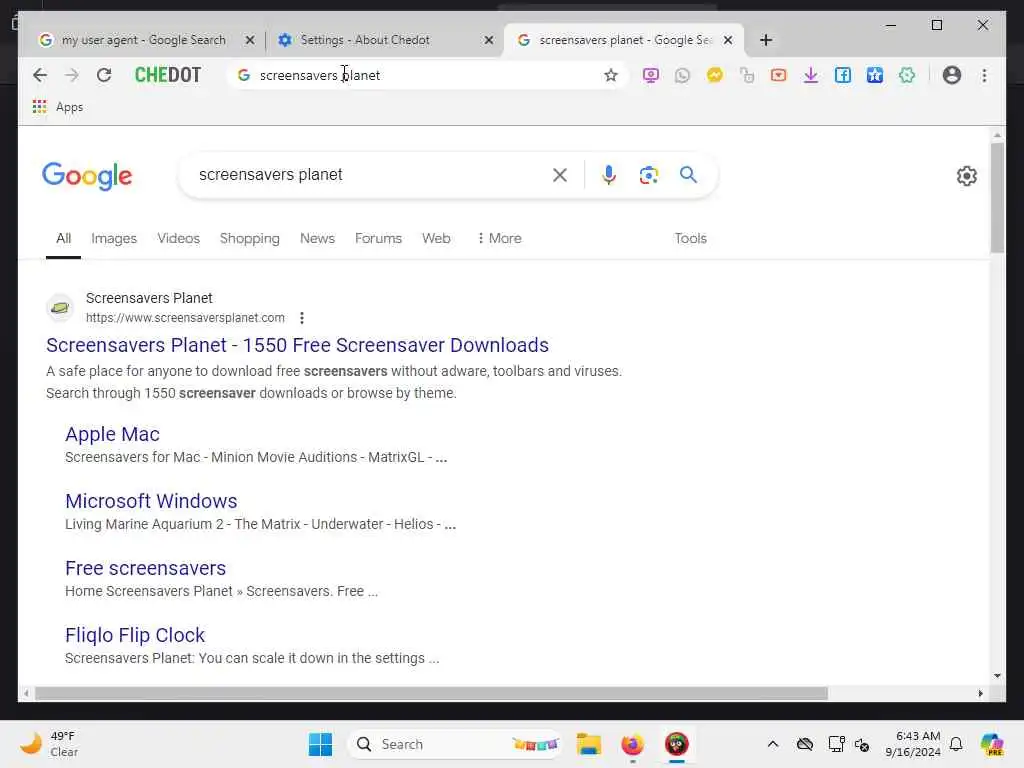Open the blue star bookmarks extension

pos(874,75)
